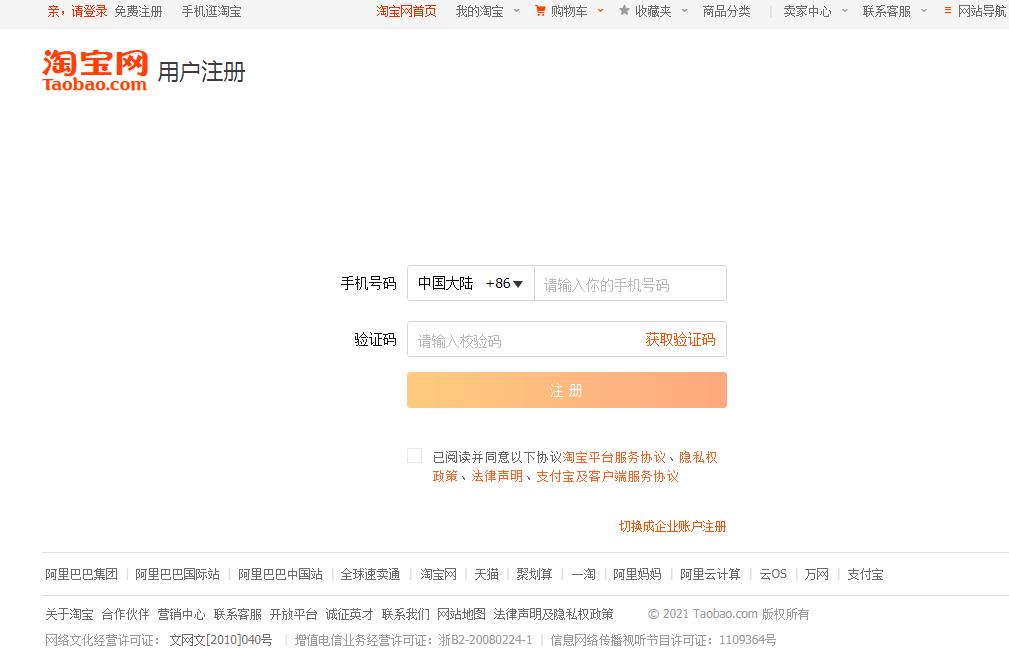Click the 注册 registration button

tap(566, 390)
